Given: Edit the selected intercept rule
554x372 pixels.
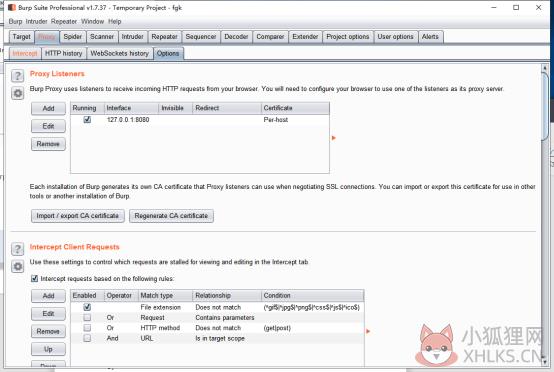Looking at the screenshot, I should click(x=48, y=313).
